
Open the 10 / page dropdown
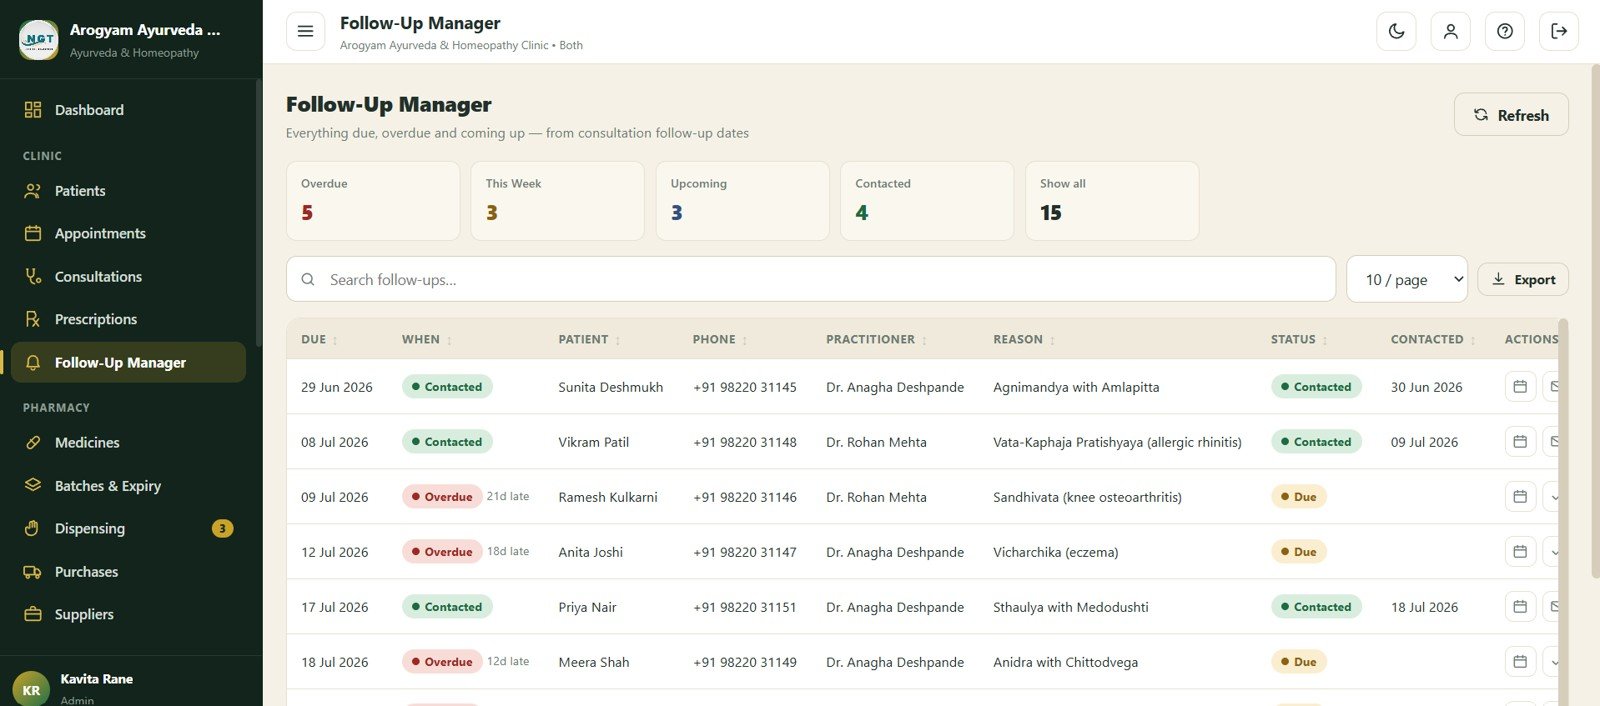[1406, 280]
